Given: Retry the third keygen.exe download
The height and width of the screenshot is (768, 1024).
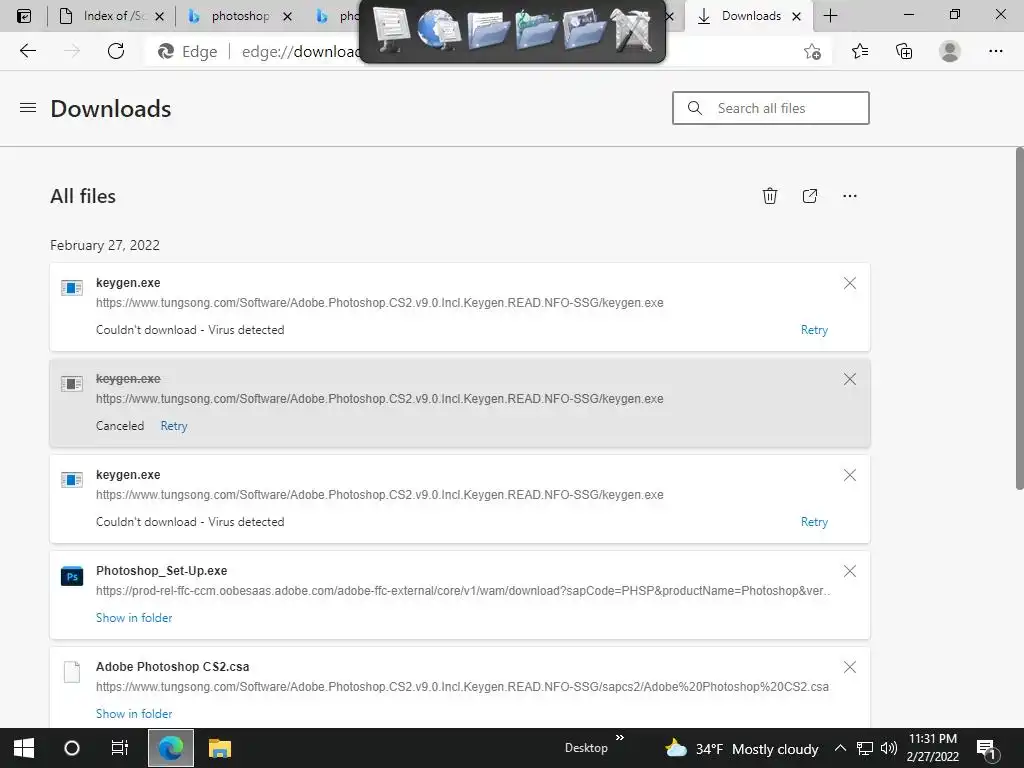Looking at the screenshot, I should (x=814, y=522).
